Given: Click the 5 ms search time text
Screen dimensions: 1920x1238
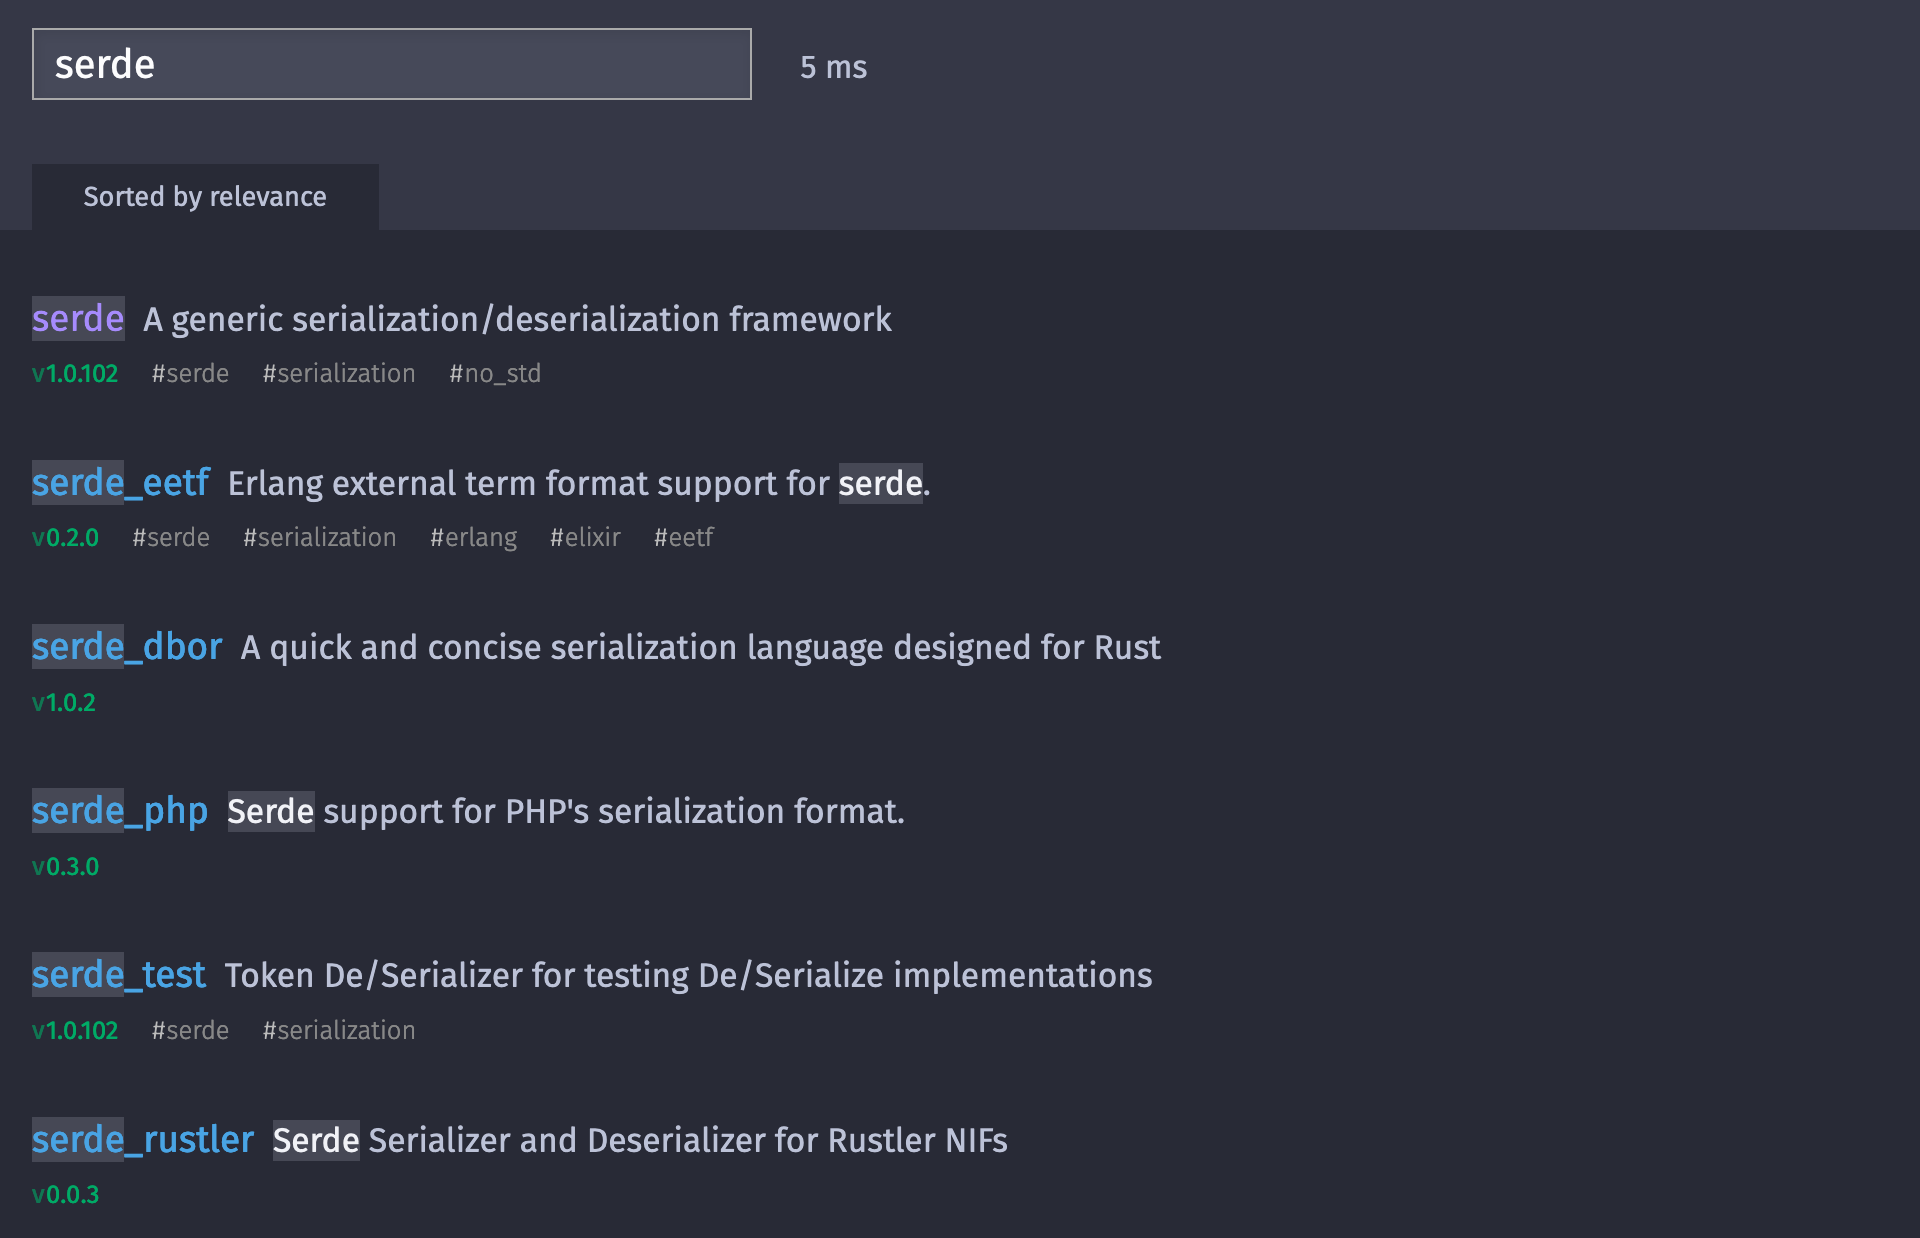Looking at the screenshot, I should coord(833,67).
